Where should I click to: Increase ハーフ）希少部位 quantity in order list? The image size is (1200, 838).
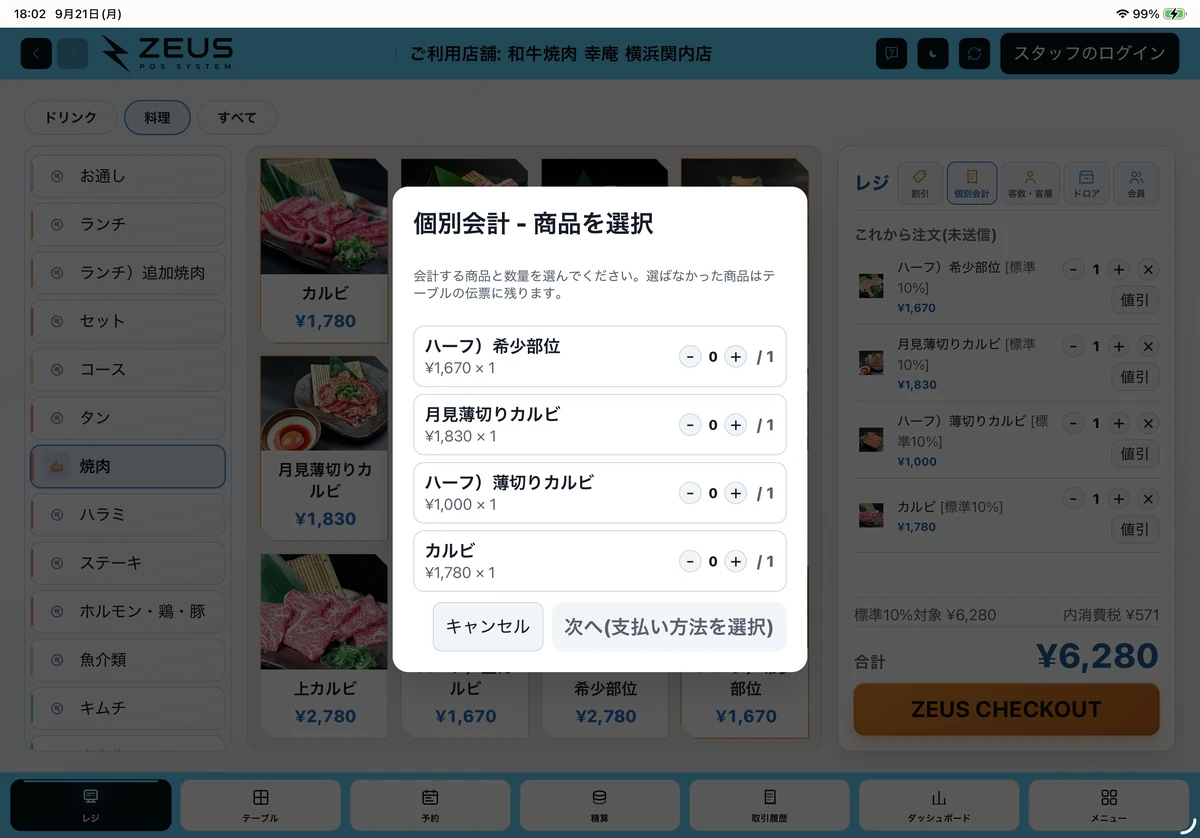pos(1119,269)
